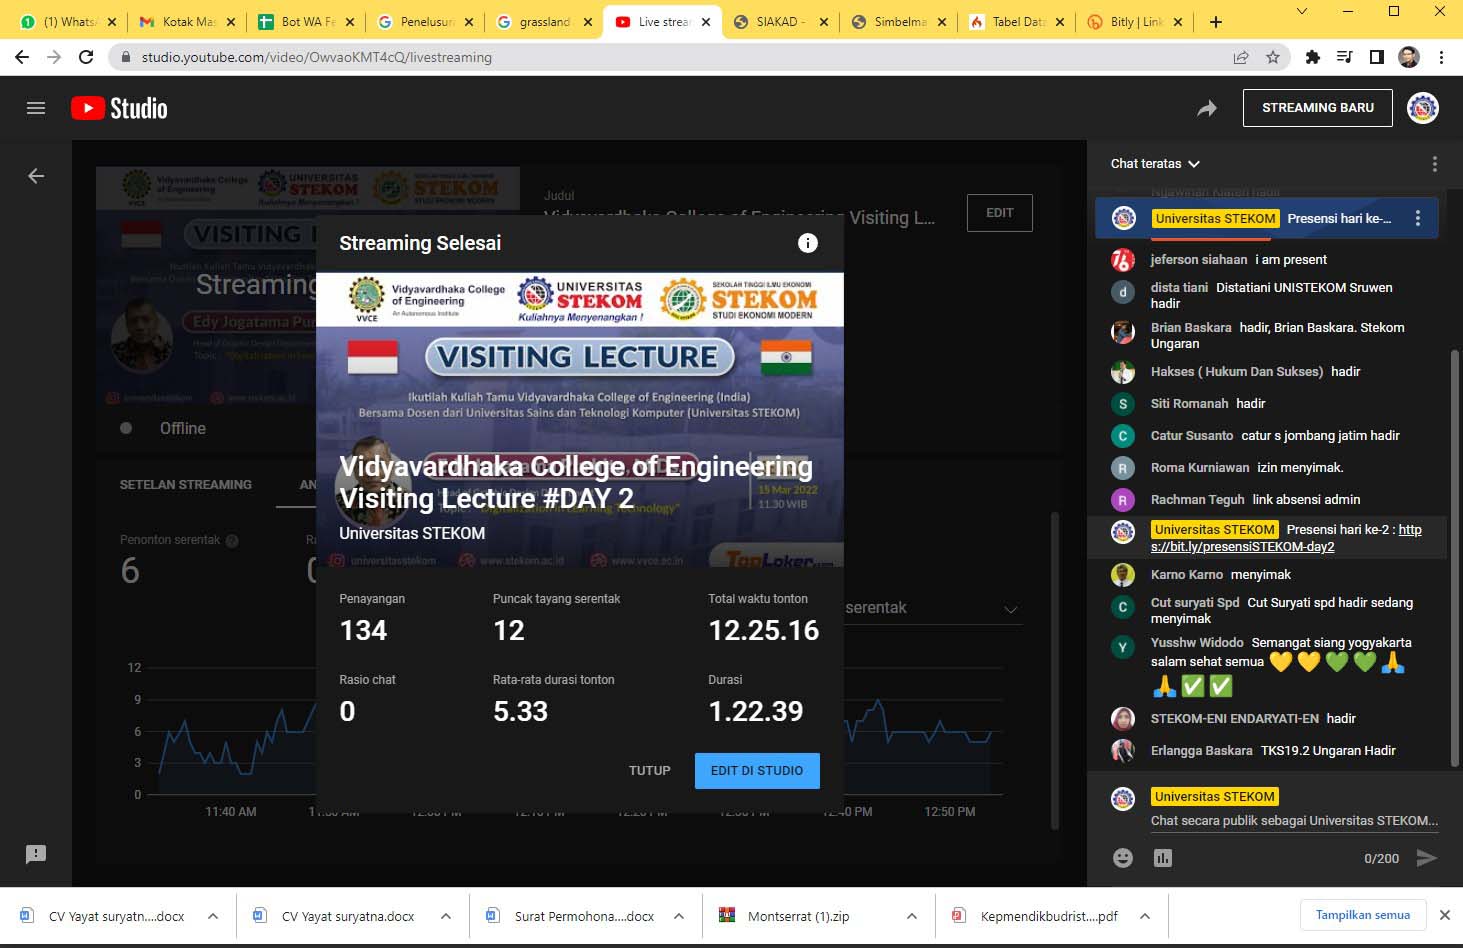
Task: Expand options for Surat Permohona....docx download
Action: [679, 916]
